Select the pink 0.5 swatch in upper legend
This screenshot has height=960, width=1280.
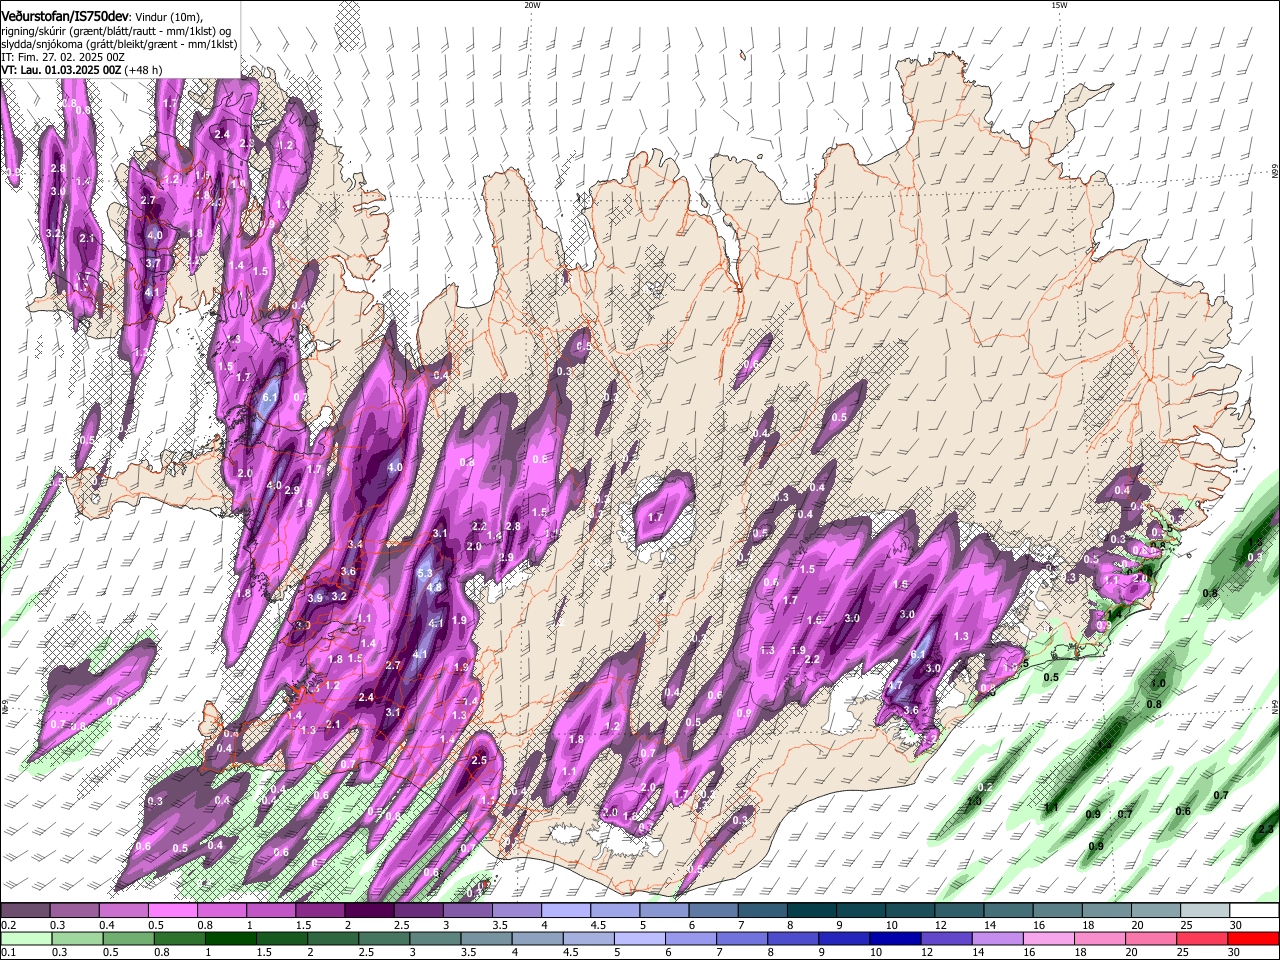pyautogui.click(x=172, y=911)
